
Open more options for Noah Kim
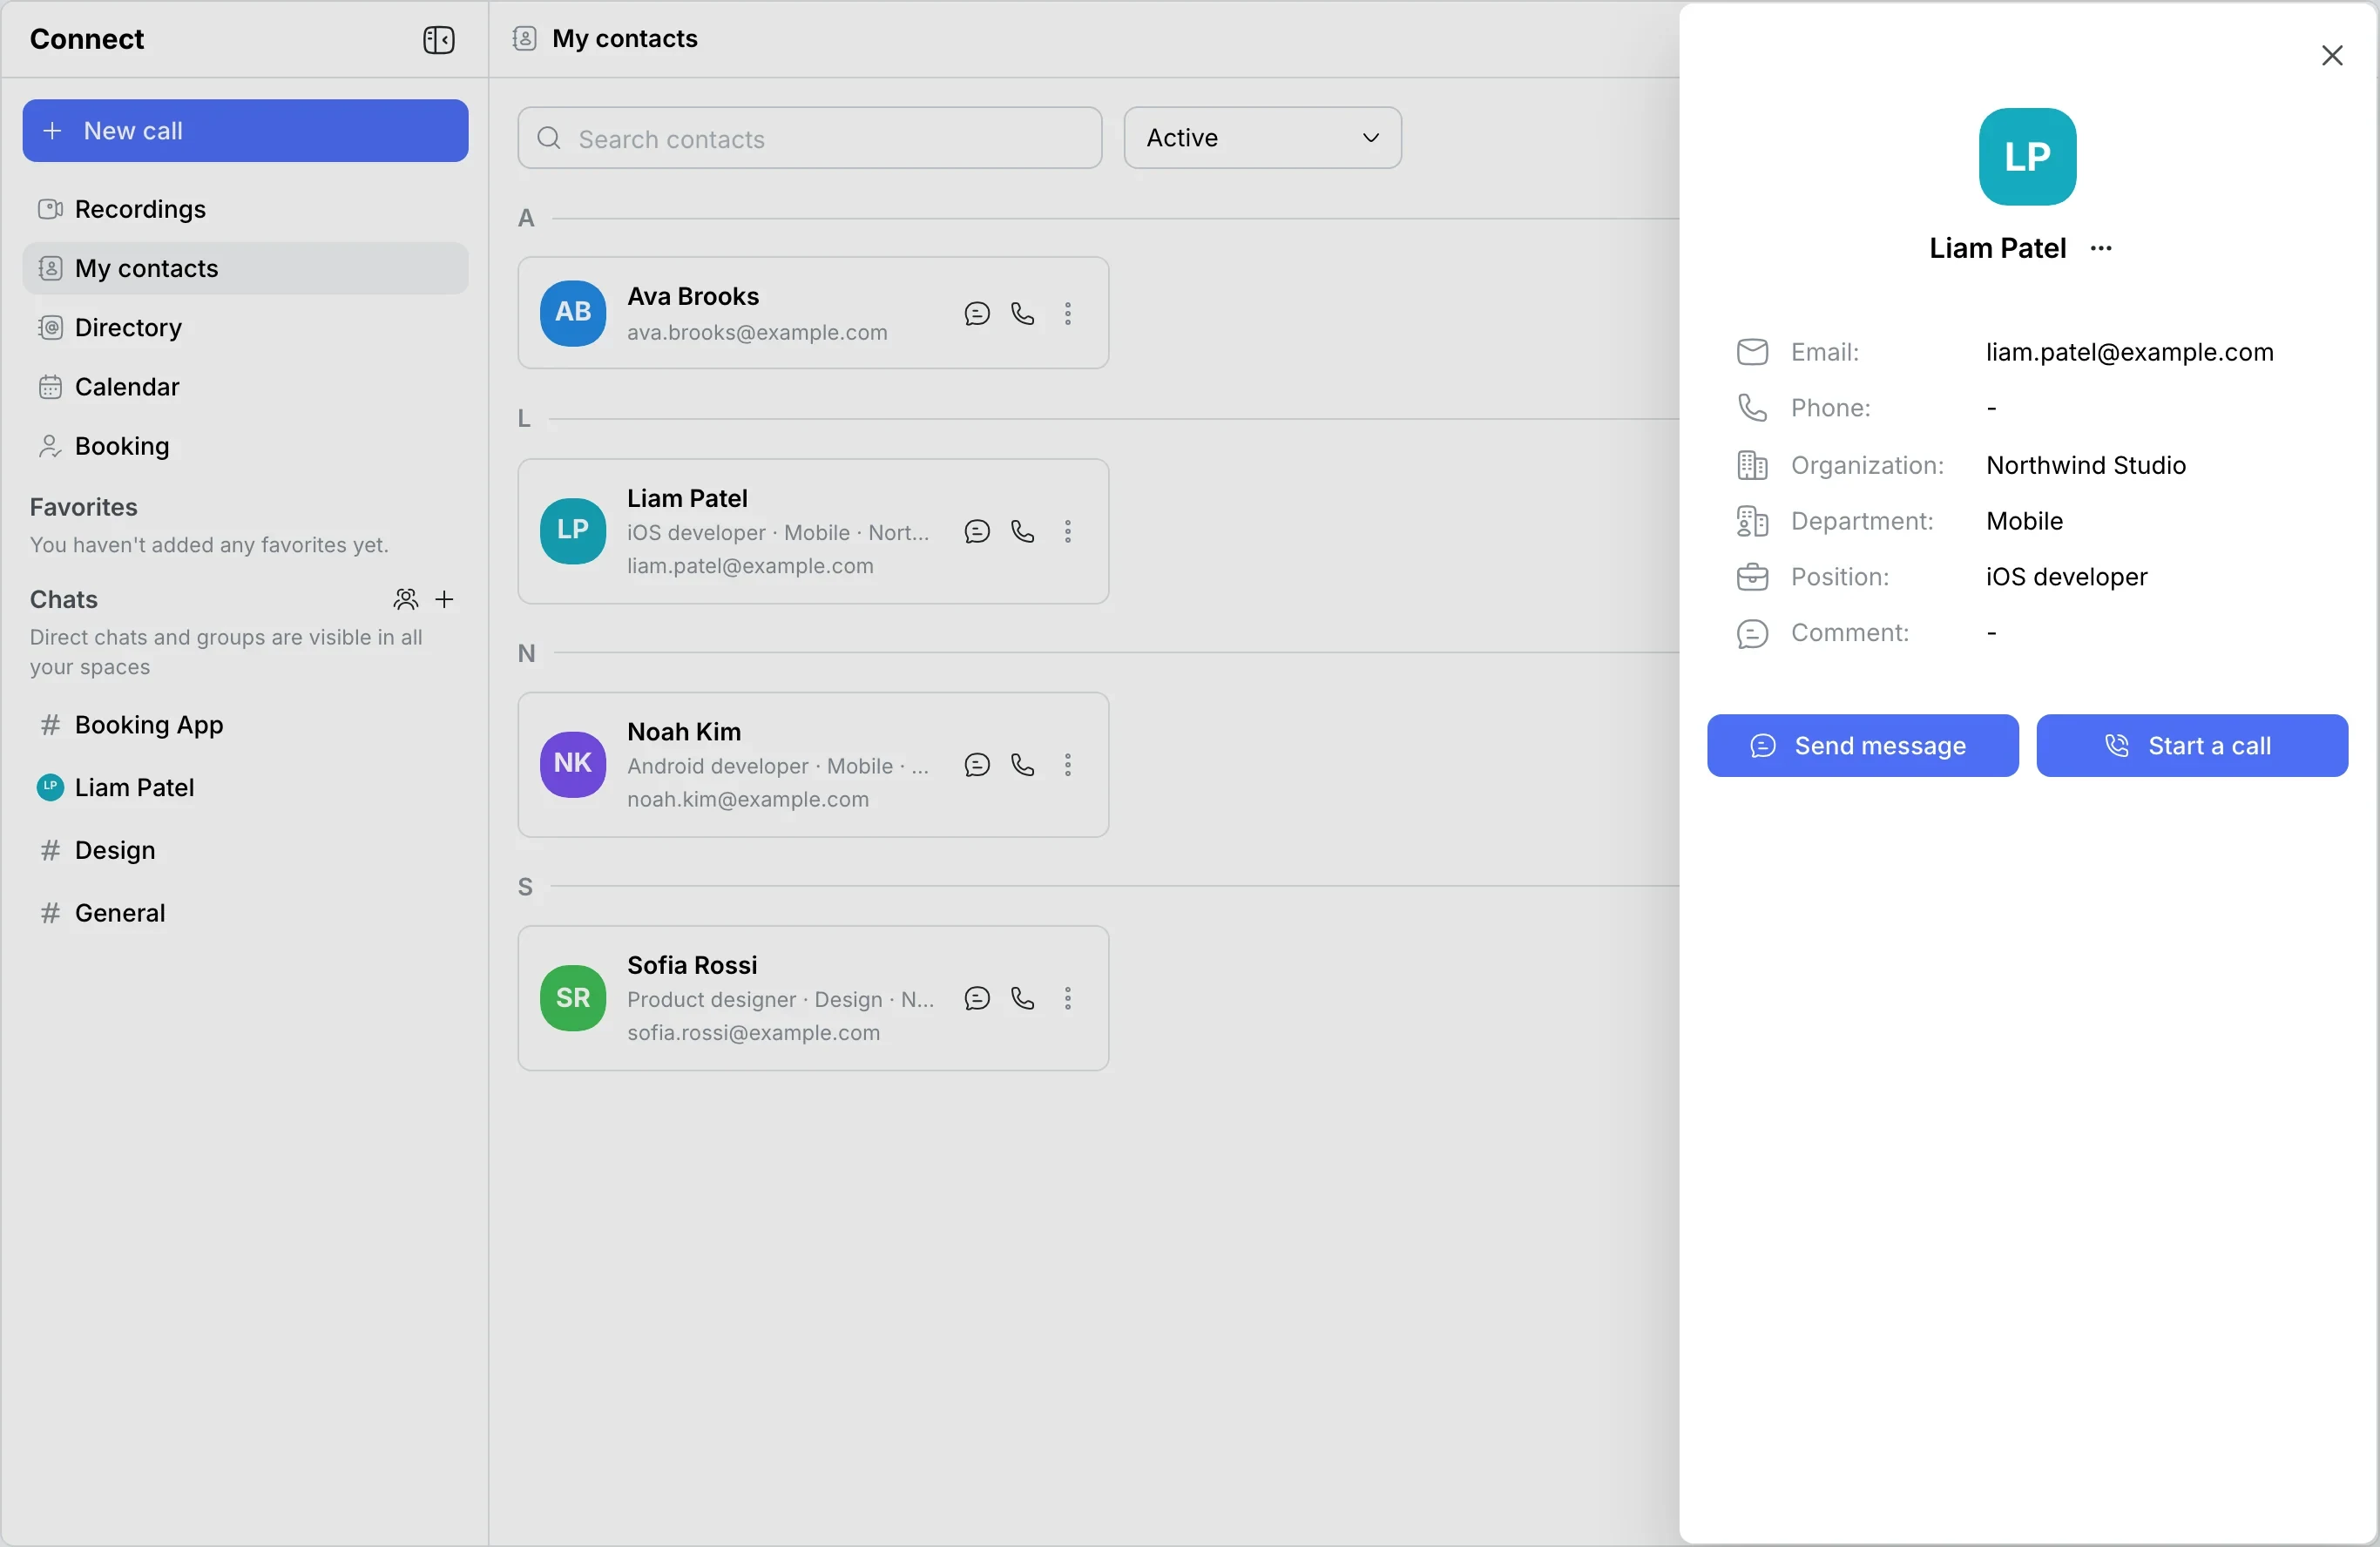pyautogui.click(x=1068, y=765)
